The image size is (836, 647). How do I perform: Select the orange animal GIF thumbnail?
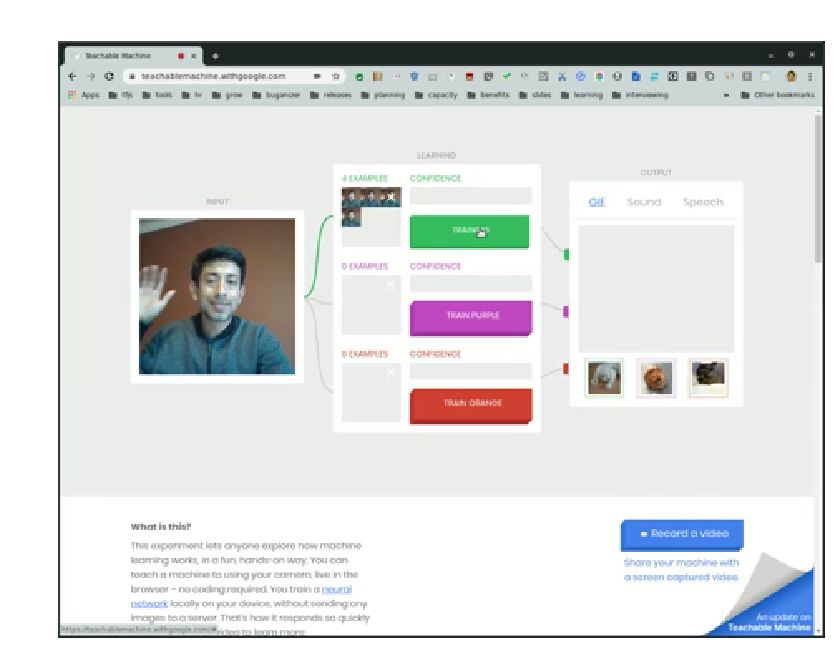(x=656, y=378)
